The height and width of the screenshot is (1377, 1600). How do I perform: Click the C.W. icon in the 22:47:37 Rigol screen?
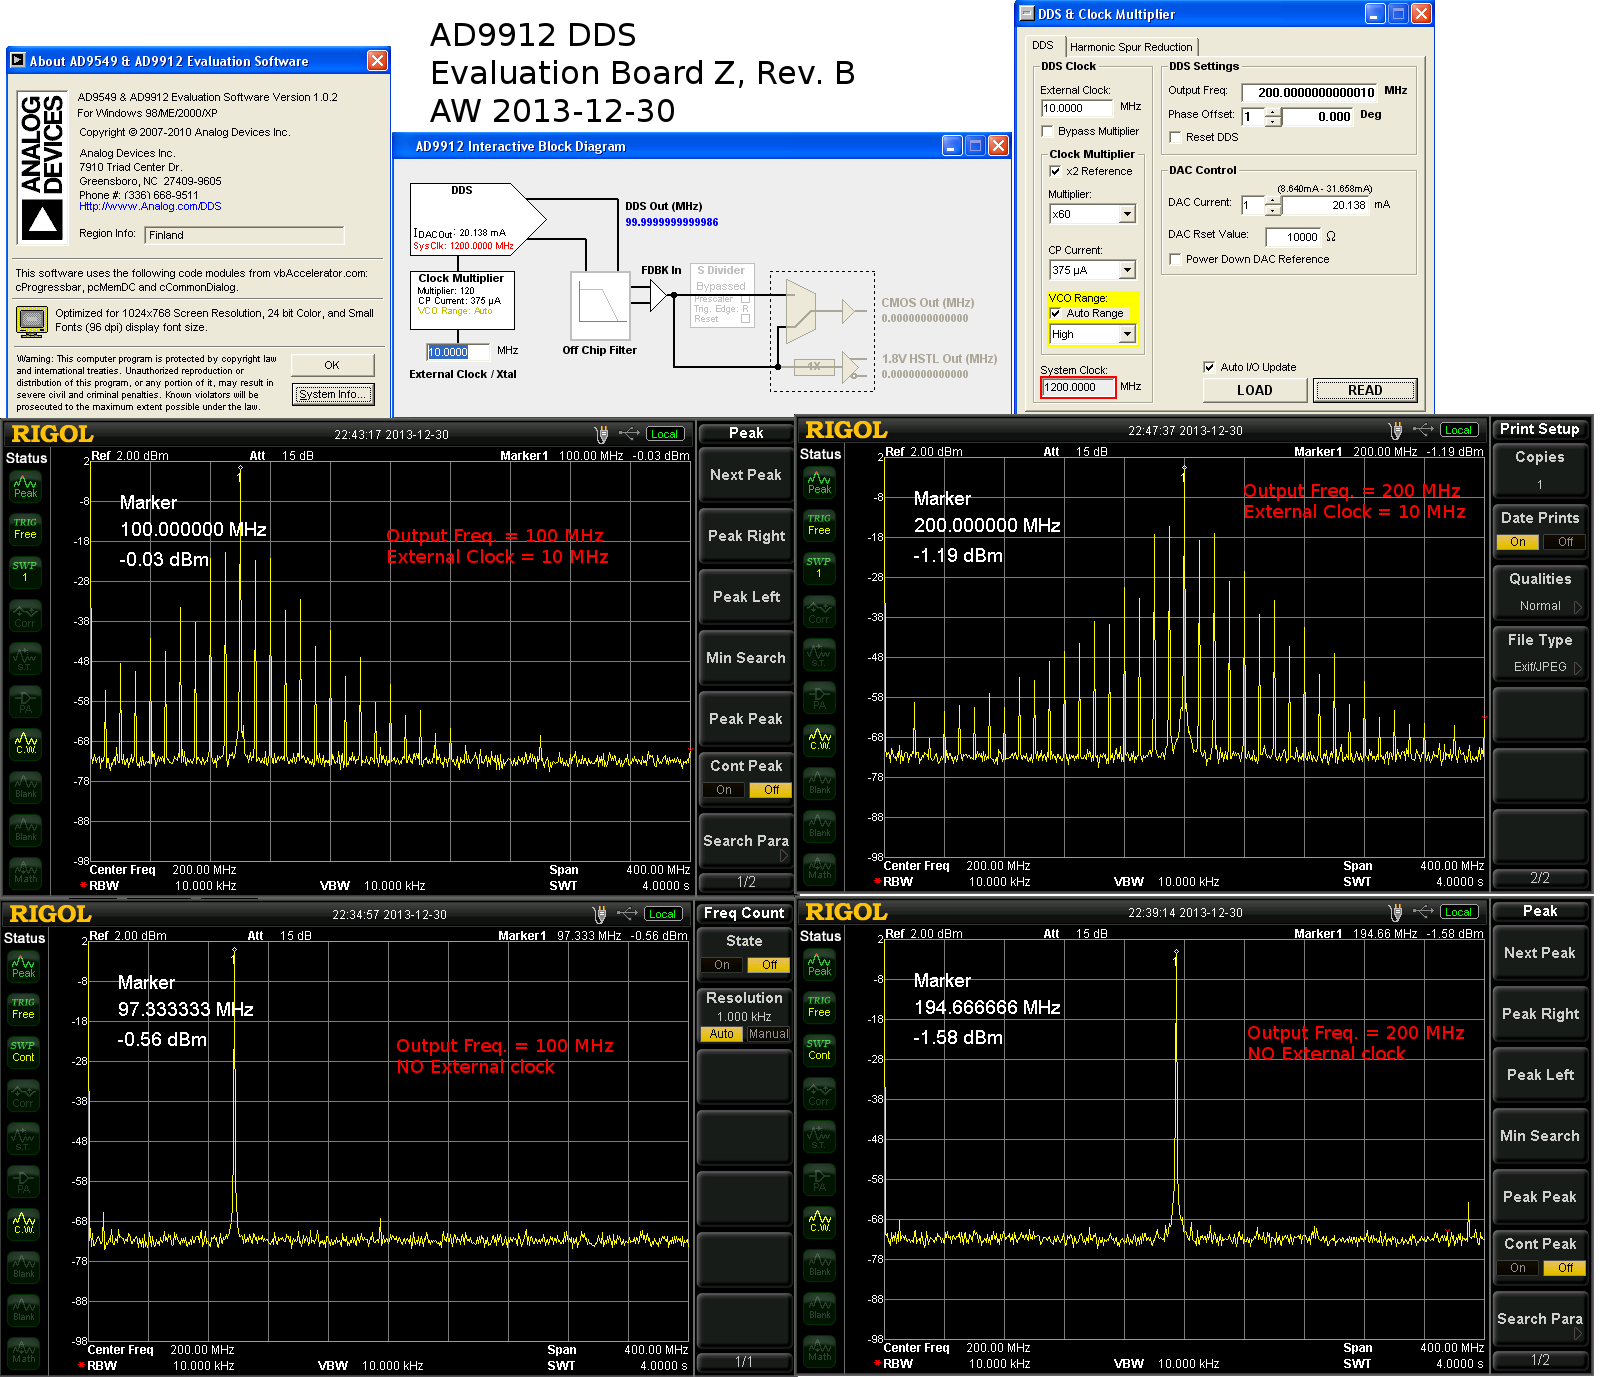(819, 740)
